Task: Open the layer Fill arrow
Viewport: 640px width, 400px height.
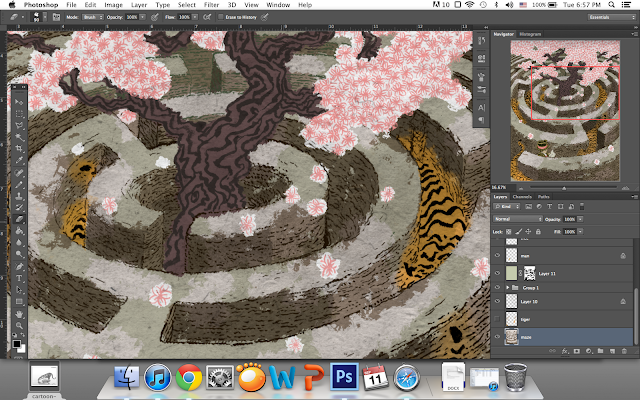Action: point(580,231)
